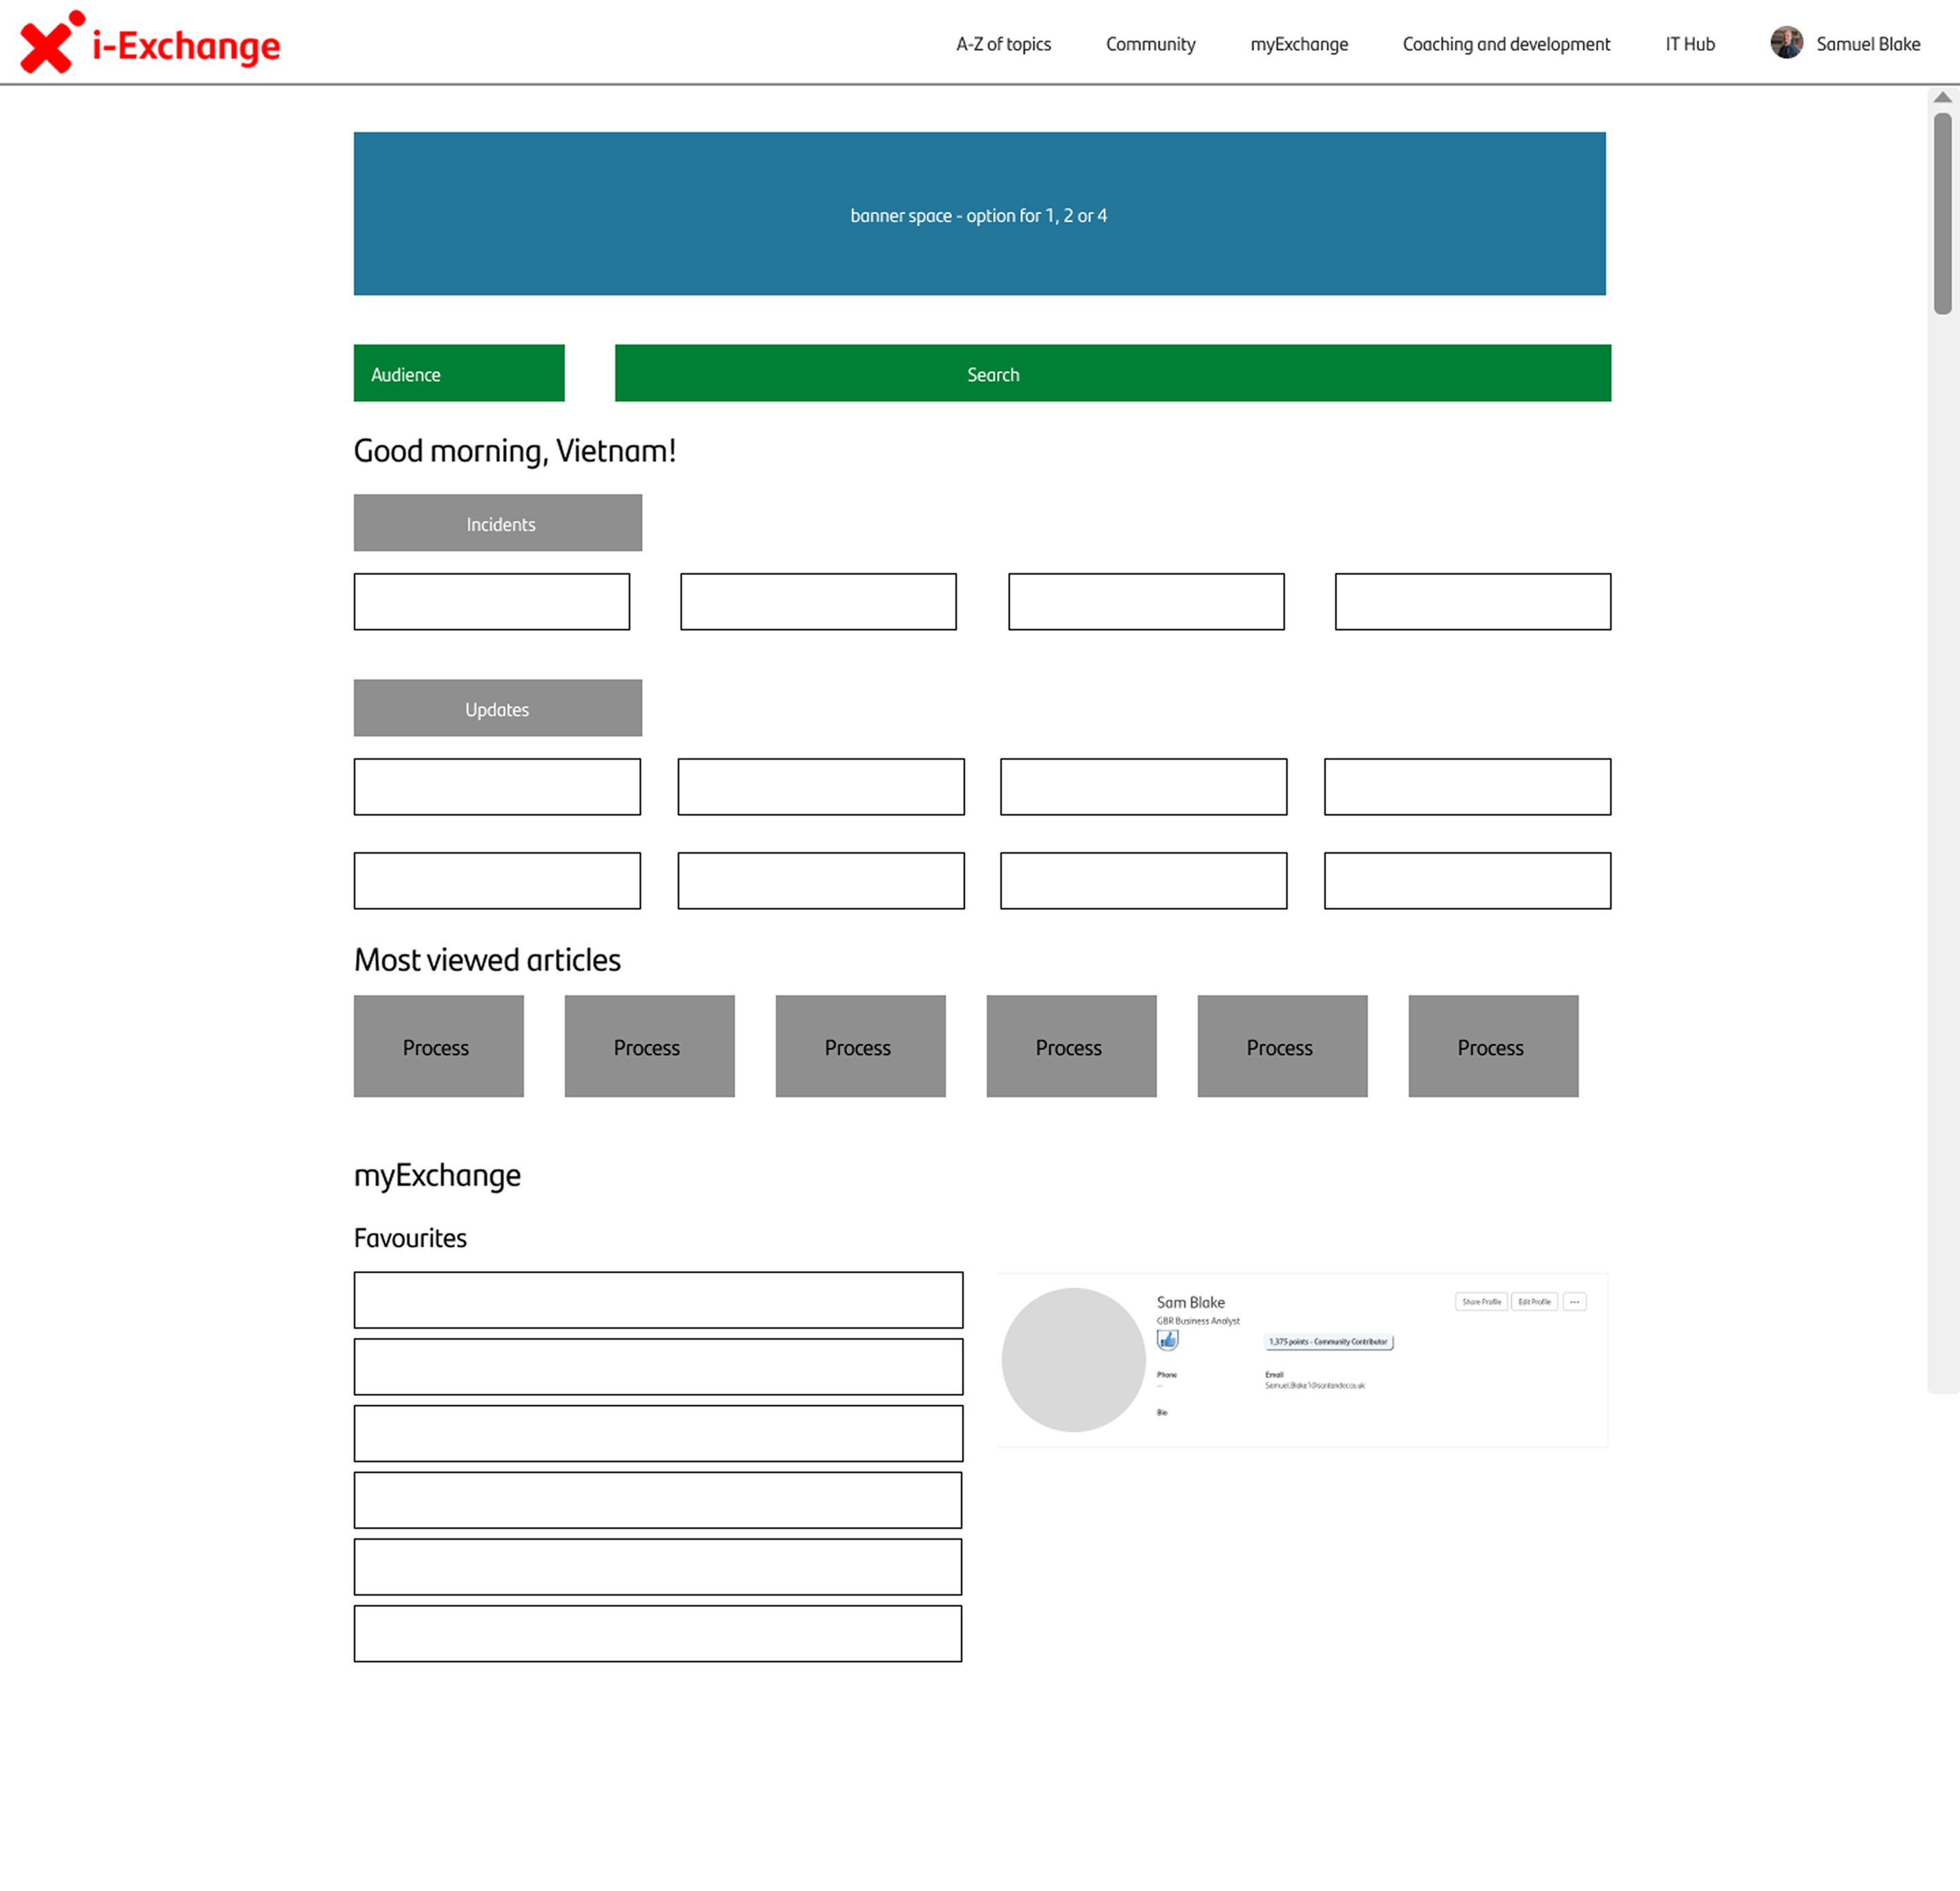Viewport: 1960px width, 1891px height.
Task: Click the Favourites heading
Action: coord(410,1238)
